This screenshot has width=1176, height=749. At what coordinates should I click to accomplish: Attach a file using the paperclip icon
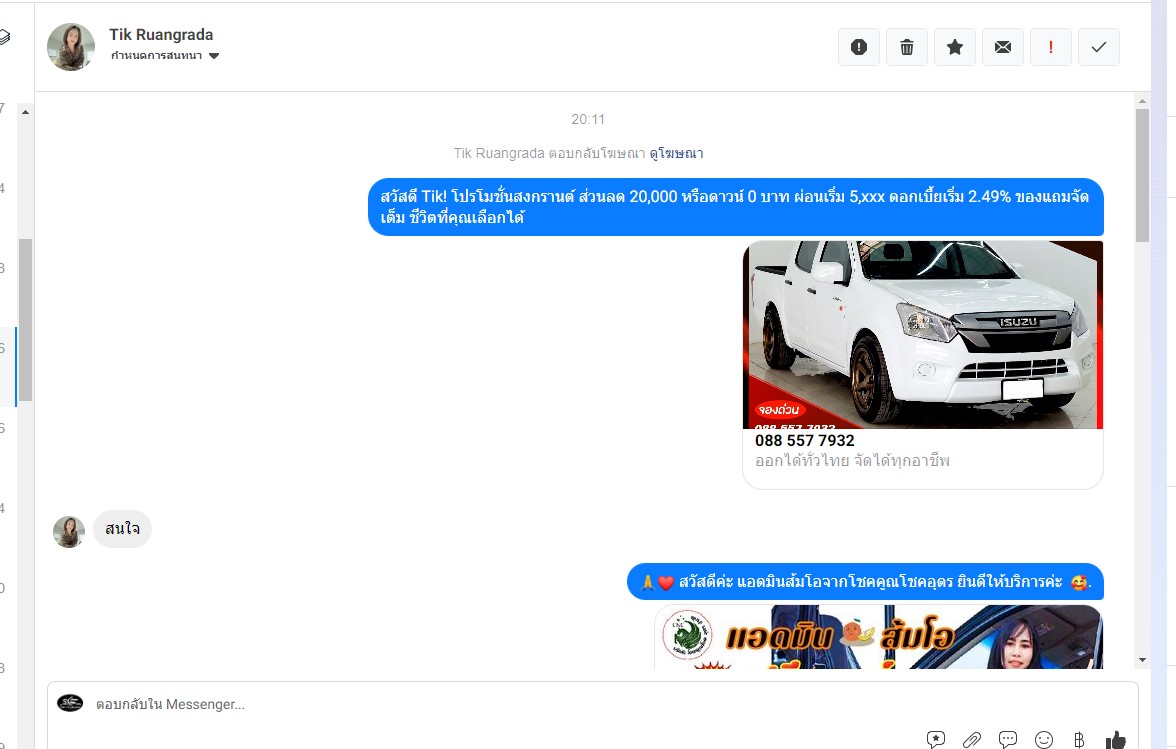[972, 740]
